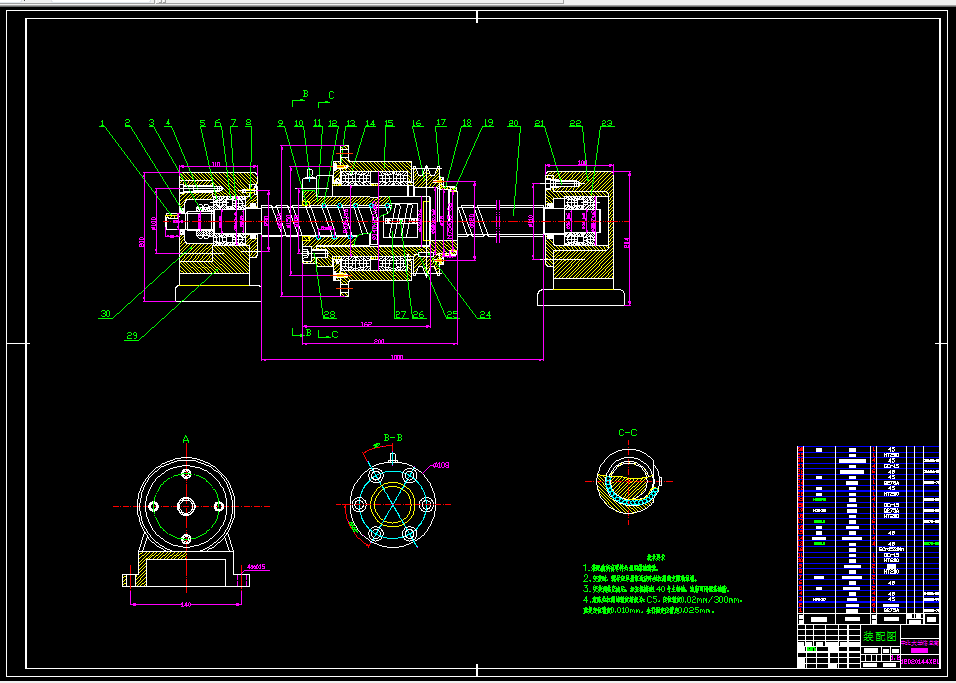The image size is (956, 683).
Task: Select part balloon number 3
Action: 152,123
